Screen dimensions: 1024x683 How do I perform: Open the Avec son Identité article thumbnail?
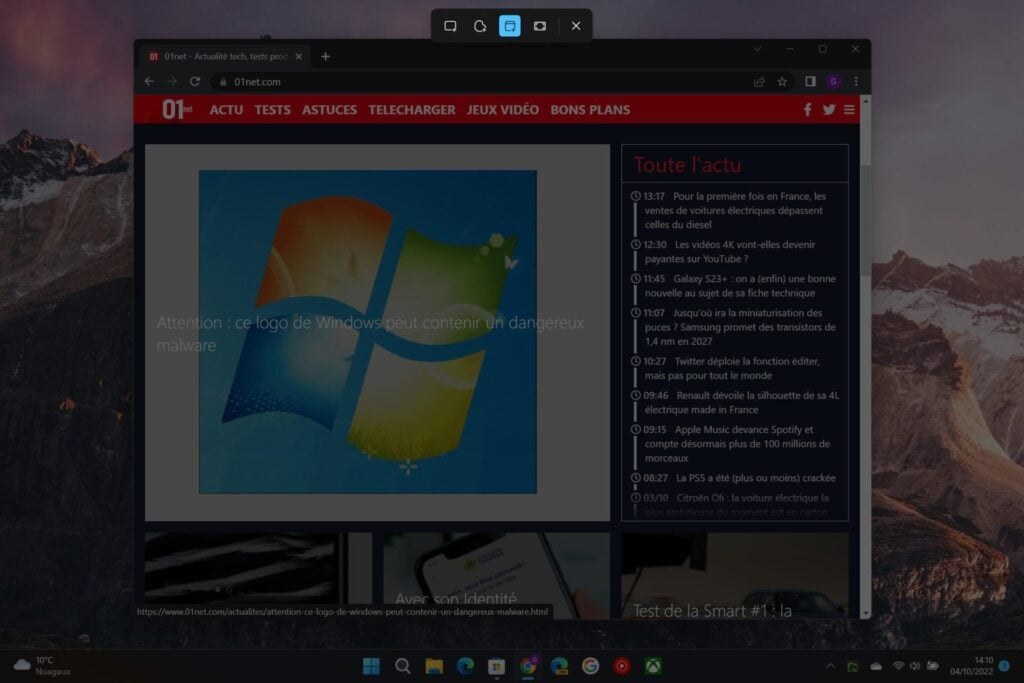[x=496, y=575]
